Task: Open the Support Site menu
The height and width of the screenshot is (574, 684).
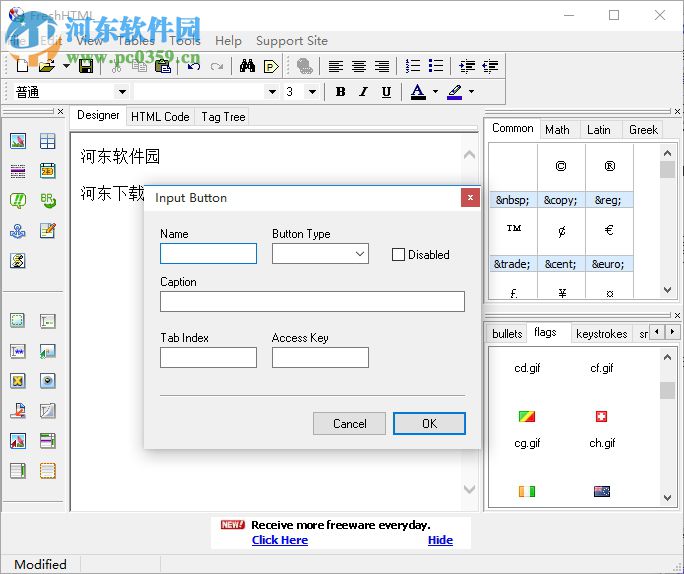Action: pos(292,41)
